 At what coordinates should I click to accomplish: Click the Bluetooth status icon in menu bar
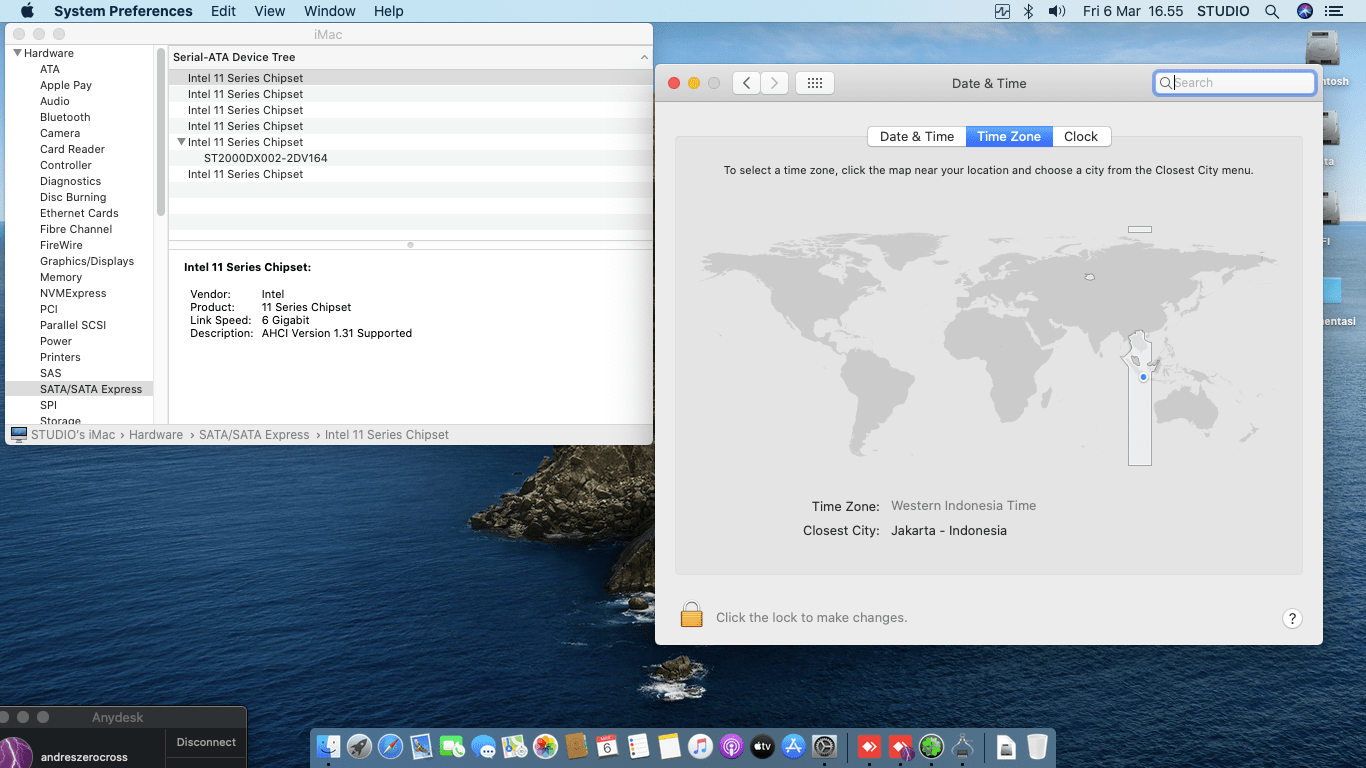[1028, 11]
